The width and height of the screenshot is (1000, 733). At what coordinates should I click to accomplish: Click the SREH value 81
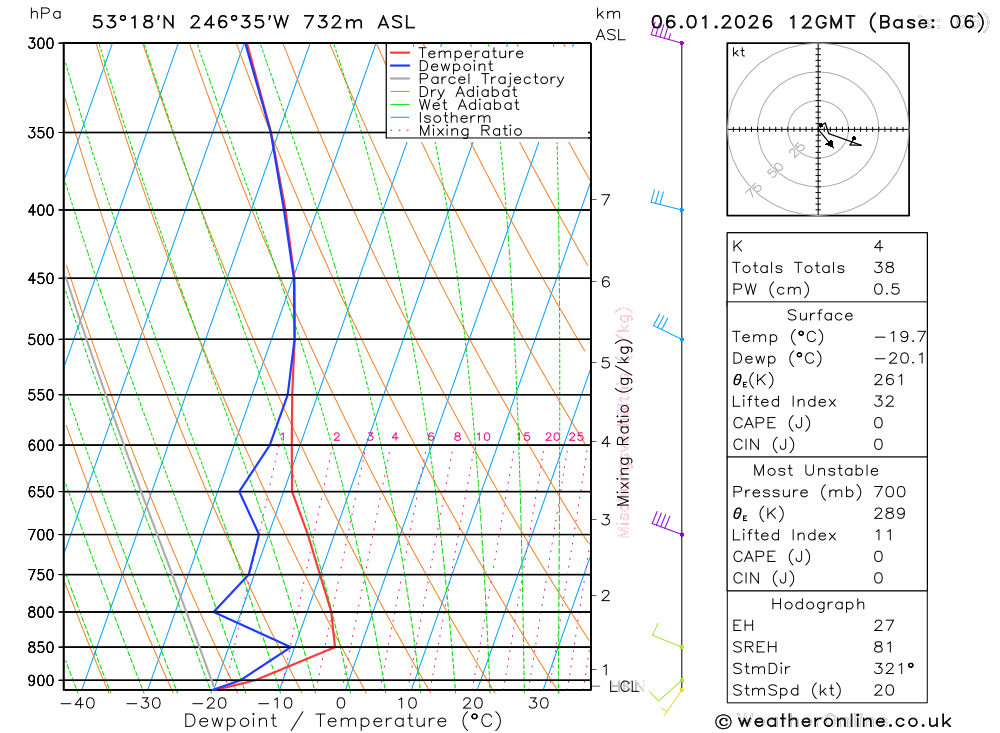coord(884,648)
